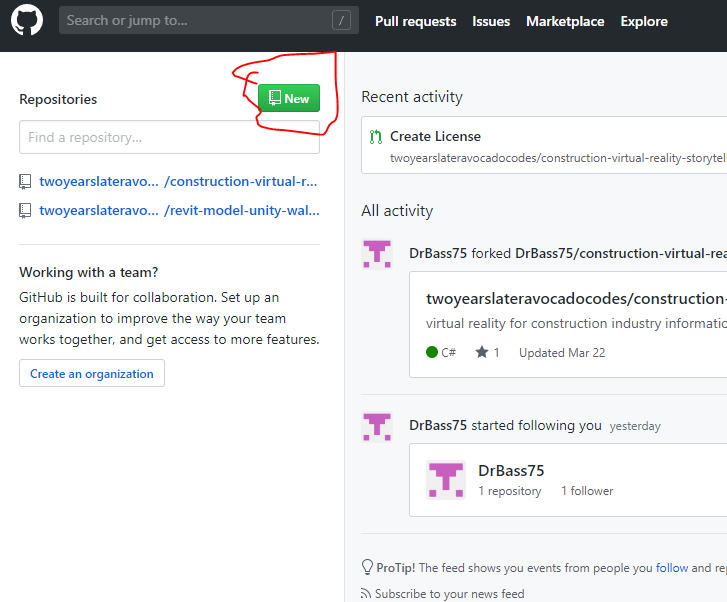Click the RSS icon beside Subscribe
The image size is (727, 602).
click(366, 594)
